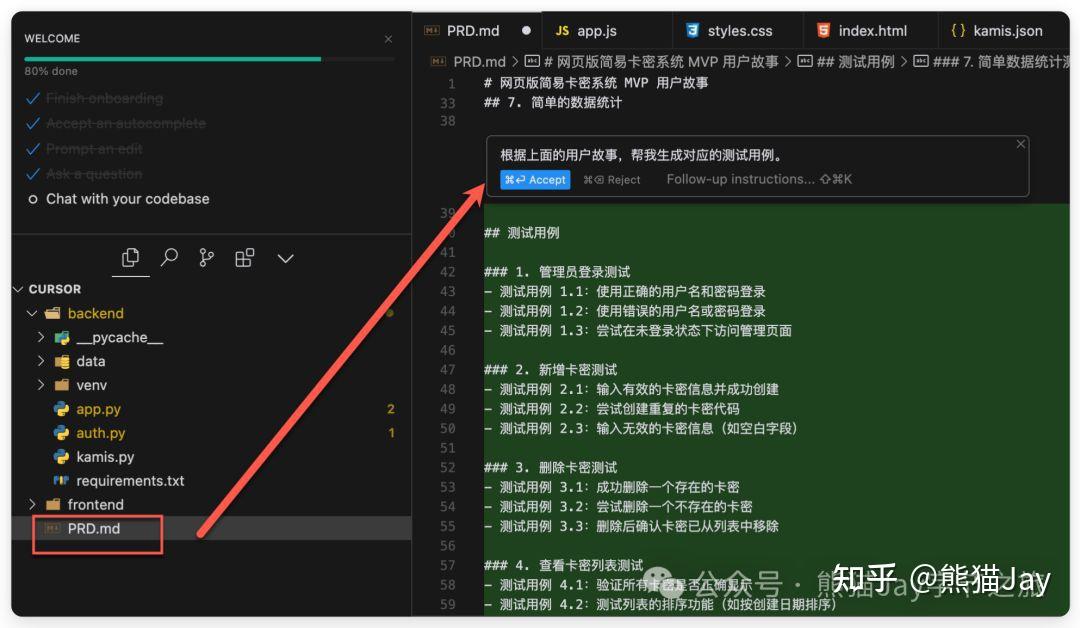
Task: Open the PRD.md file in the tree
Action: point(95,528)
